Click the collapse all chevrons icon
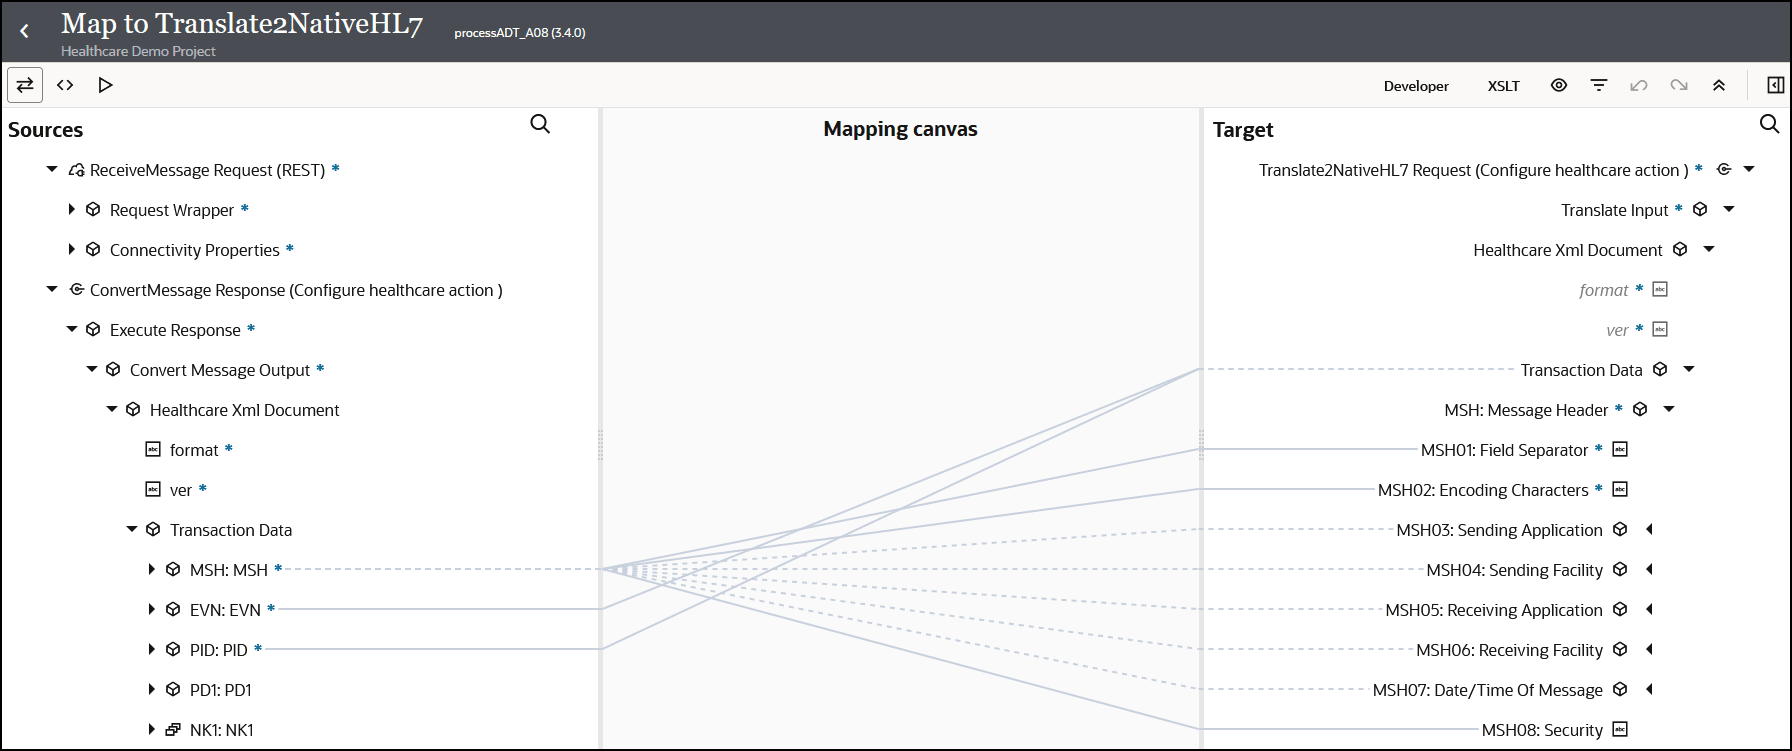Screen dimensions: 1792x751 point(1719,85)
